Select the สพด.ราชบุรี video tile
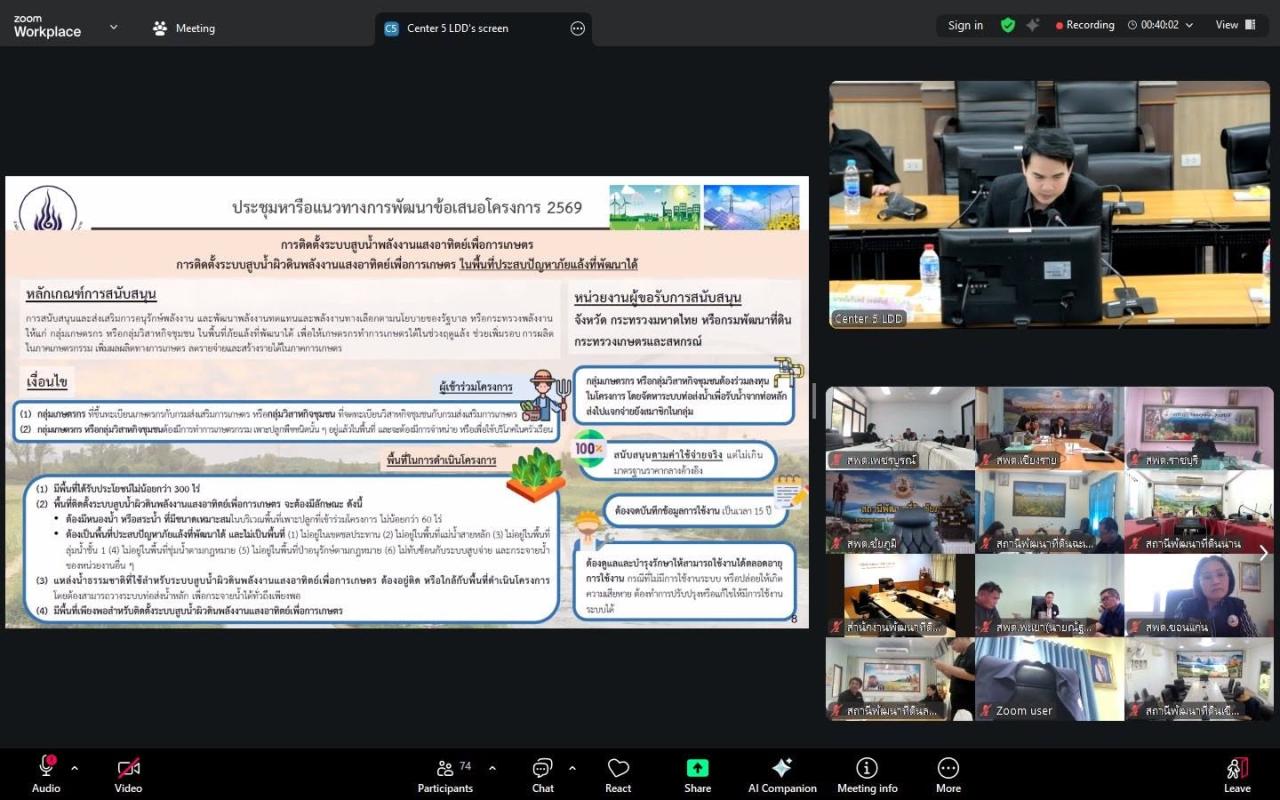1280x800 pixels. 1199,428
